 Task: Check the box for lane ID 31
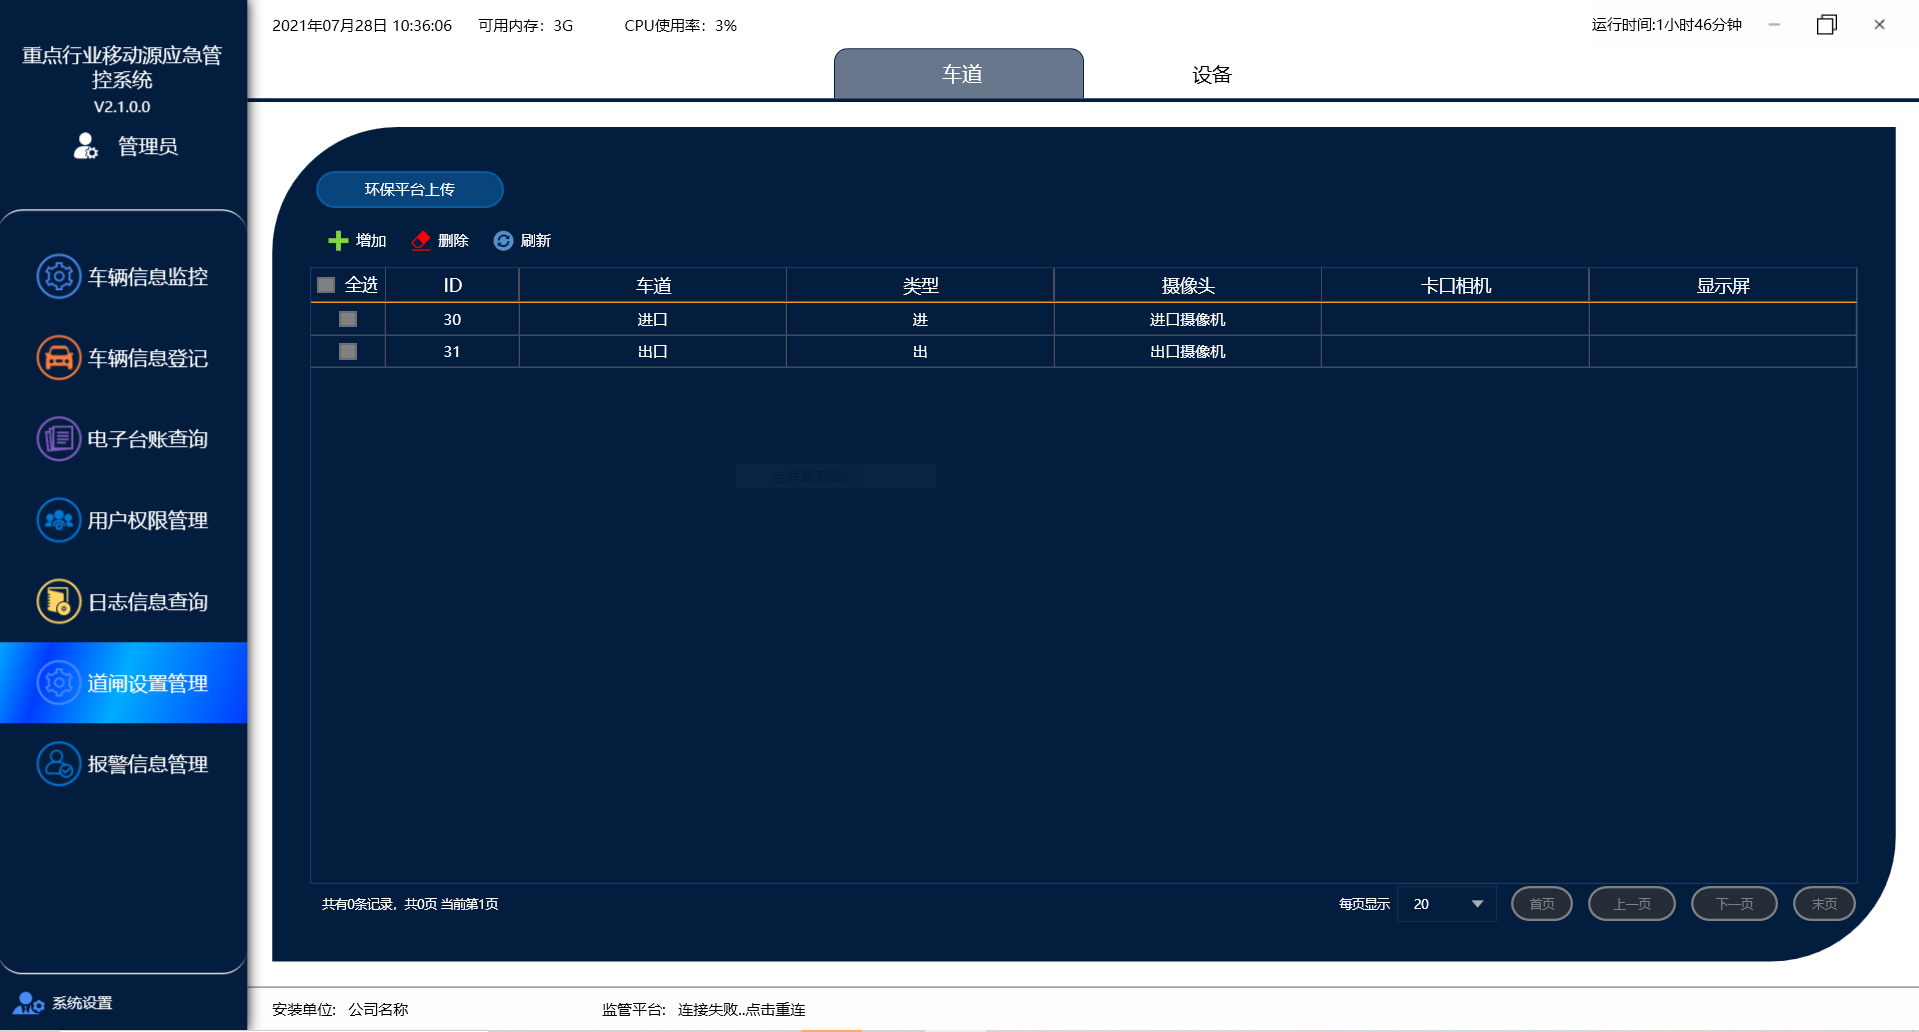348,351
